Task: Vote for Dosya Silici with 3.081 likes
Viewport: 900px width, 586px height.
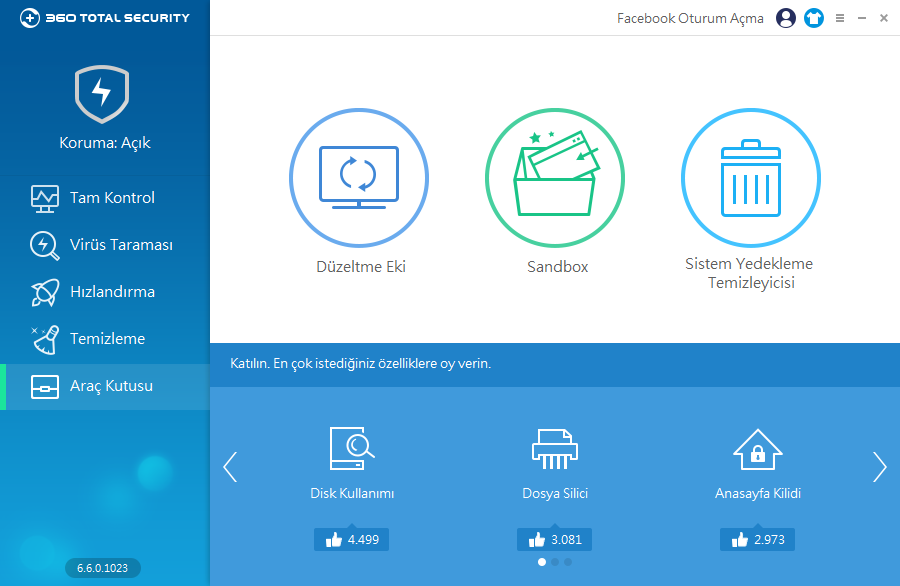Action: (554, 540)
